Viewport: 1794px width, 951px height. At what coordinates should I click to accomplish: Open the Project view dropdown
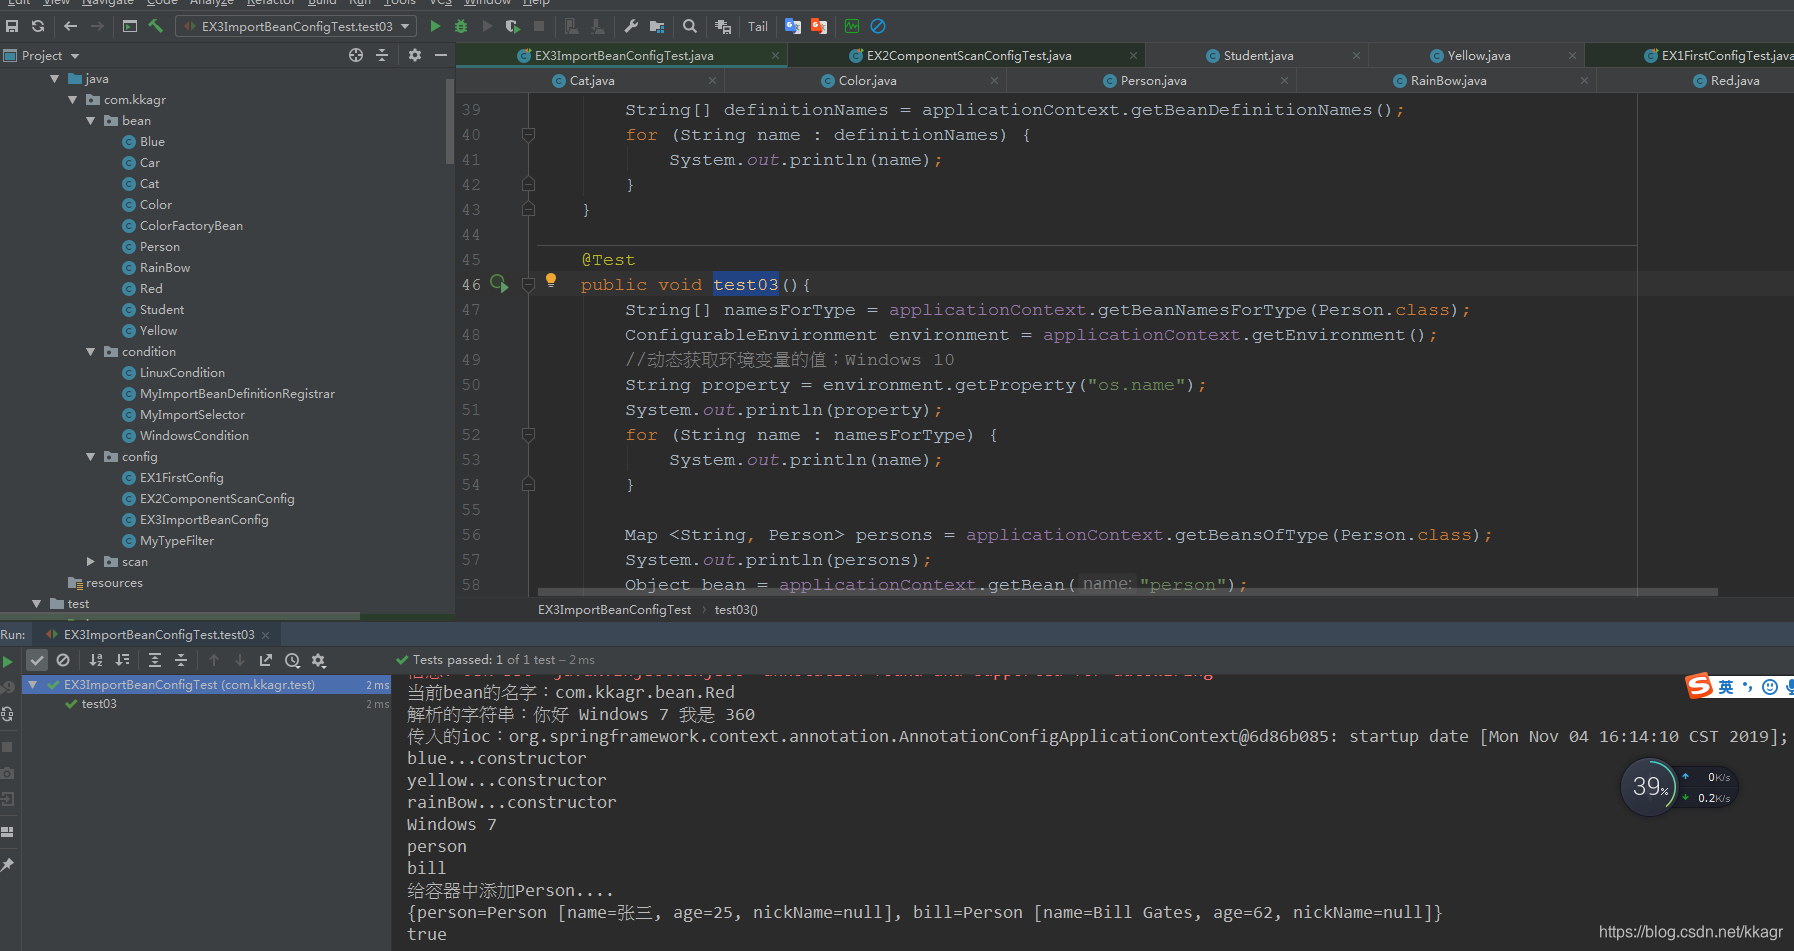click(42, 56)
